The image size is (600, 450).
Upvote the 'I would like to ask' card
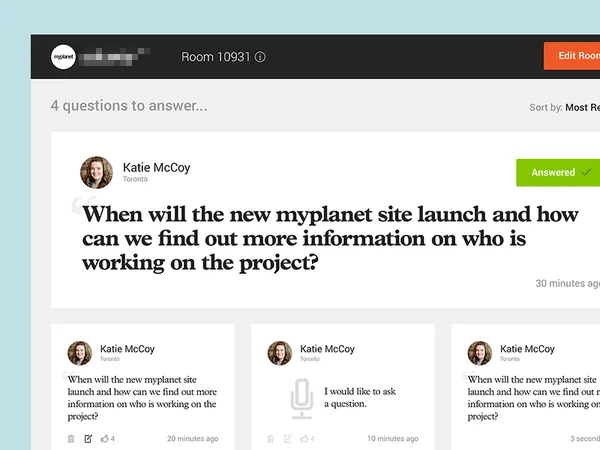(307, 439)
